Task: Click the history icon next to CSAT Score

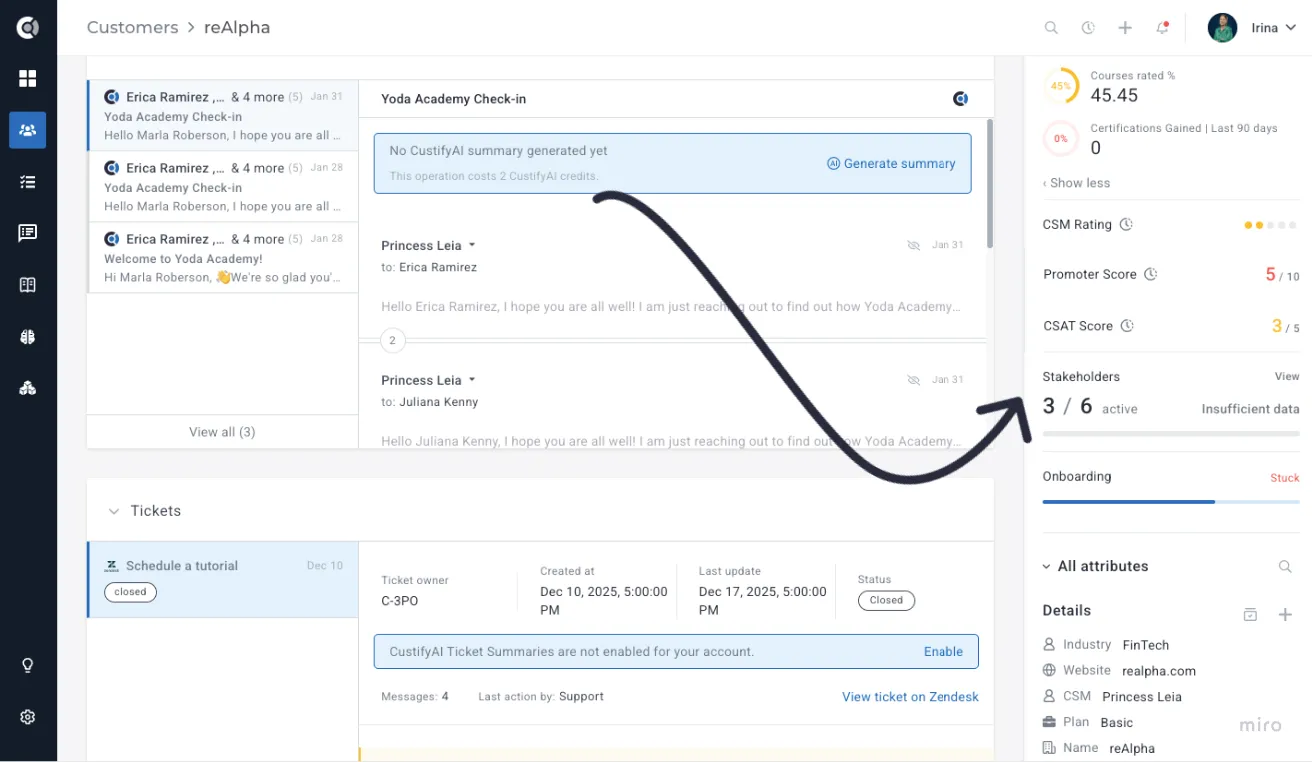Action: (1127, 326)
